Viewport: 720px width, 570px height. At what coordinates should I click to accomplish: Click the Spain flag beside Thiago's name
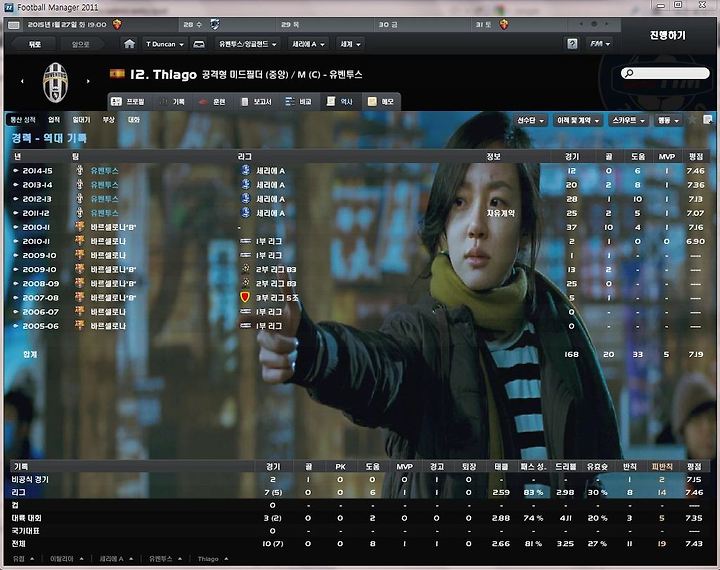tap(117, 73)
